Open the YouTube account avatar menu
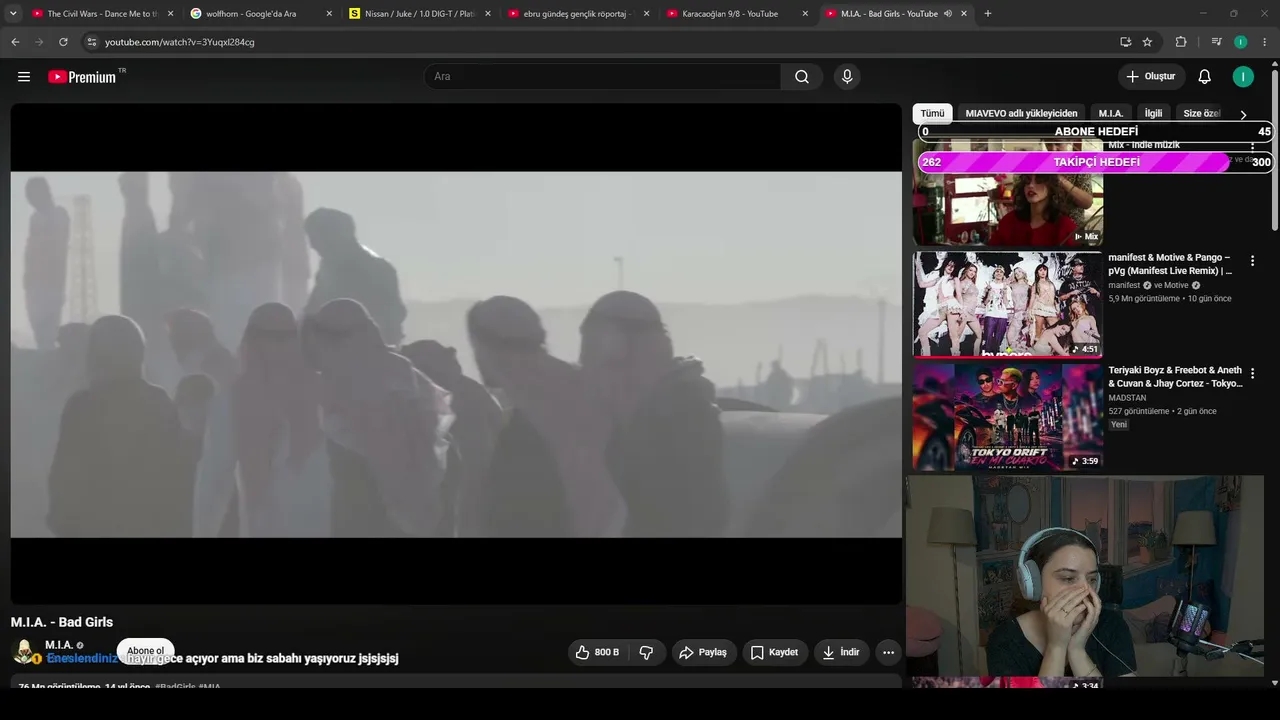The height and width of the screenshot is (720, 1280). [1243, 77]
